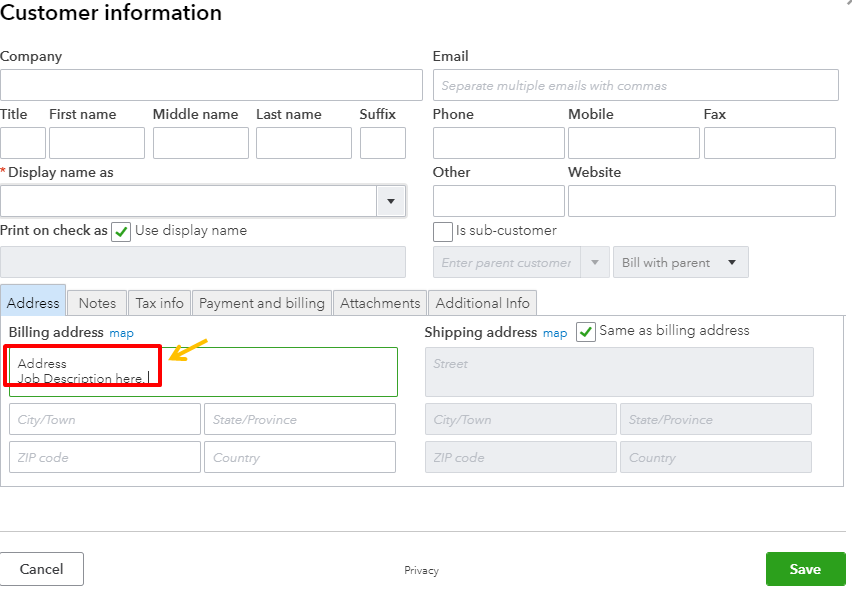This screenshot has width=852, height=589.
Task: Open the Tax info tab
Action: (x=160, y=303)
